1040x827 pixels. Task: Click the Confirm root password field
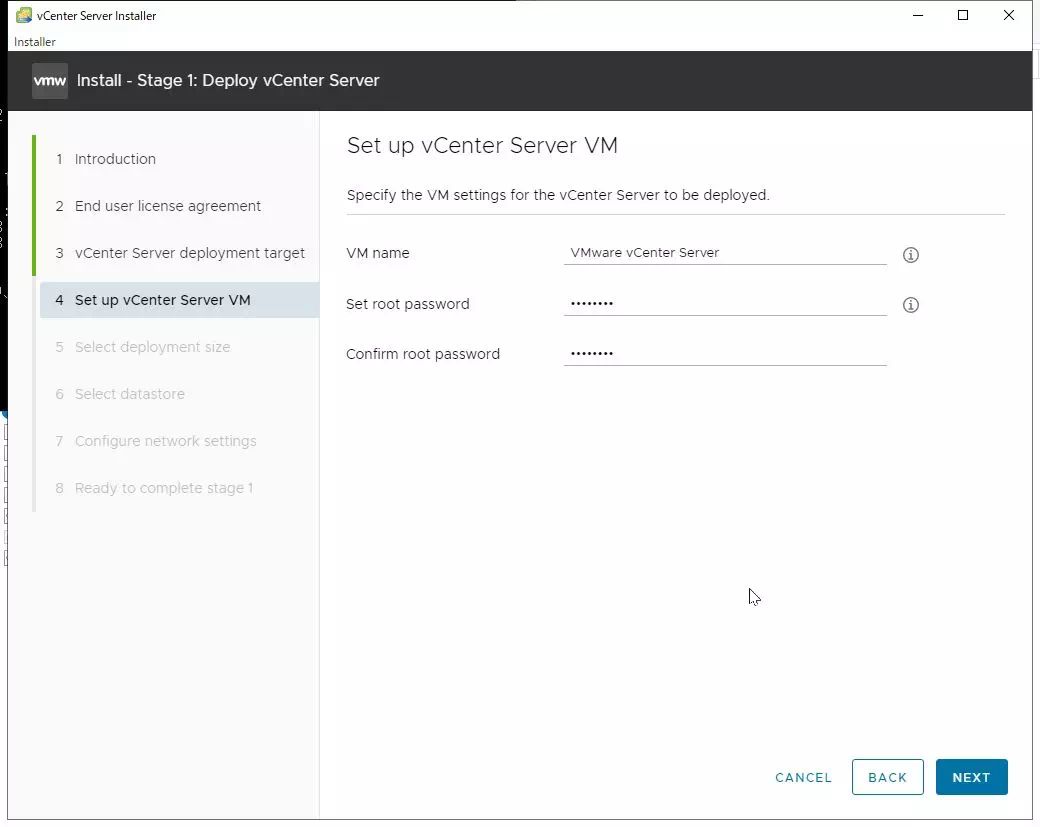pos(725,353)
